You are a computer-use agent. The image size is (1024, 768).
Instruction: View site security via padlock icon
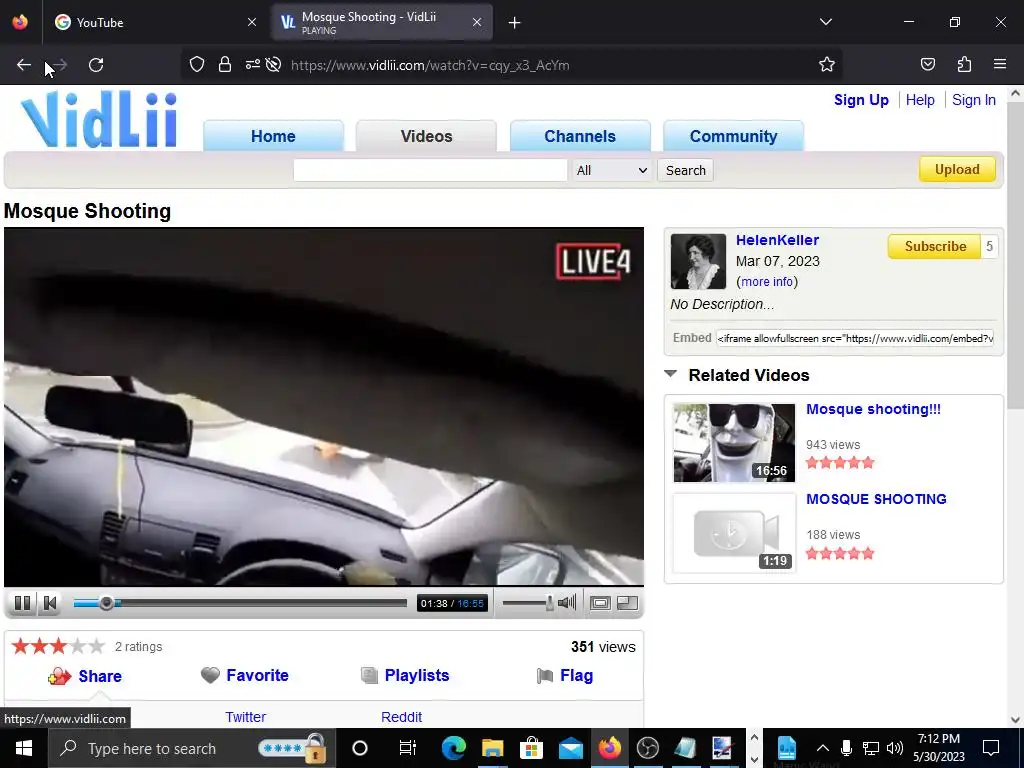pyautogui.click(x=225, y=64)
